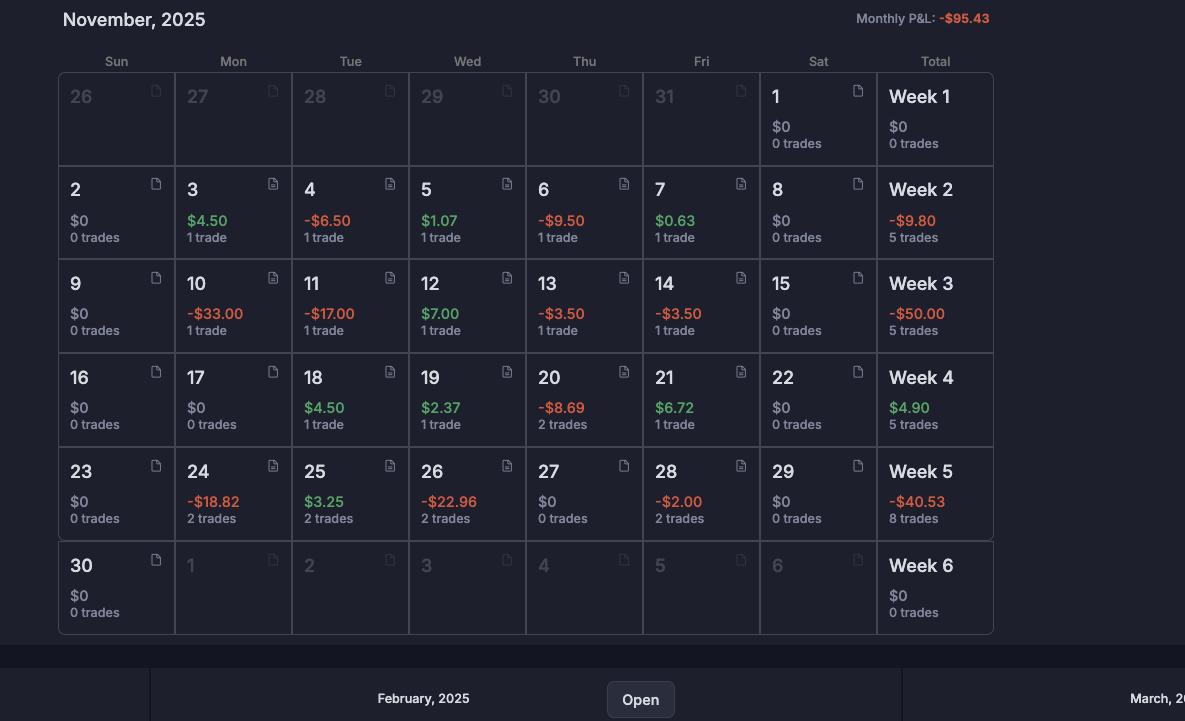
Task: Select the Week 5 summary with 8 trades
Action: point(935,494)
